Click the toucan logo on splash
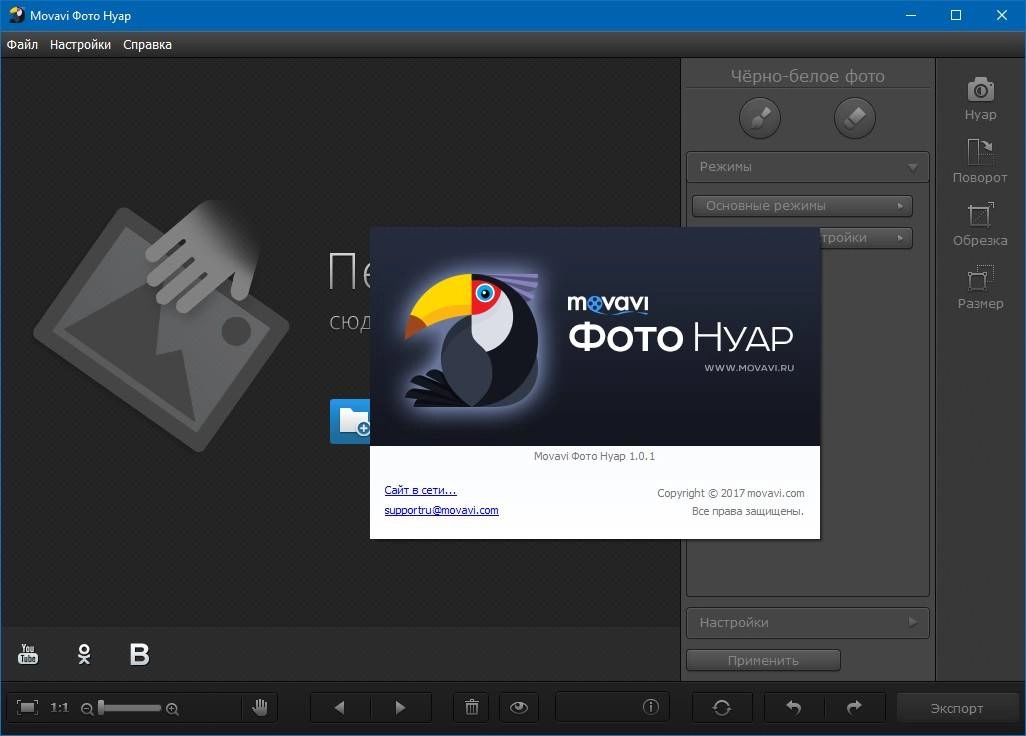Viewport: 1026px width, 736px height. click(472, 339)
